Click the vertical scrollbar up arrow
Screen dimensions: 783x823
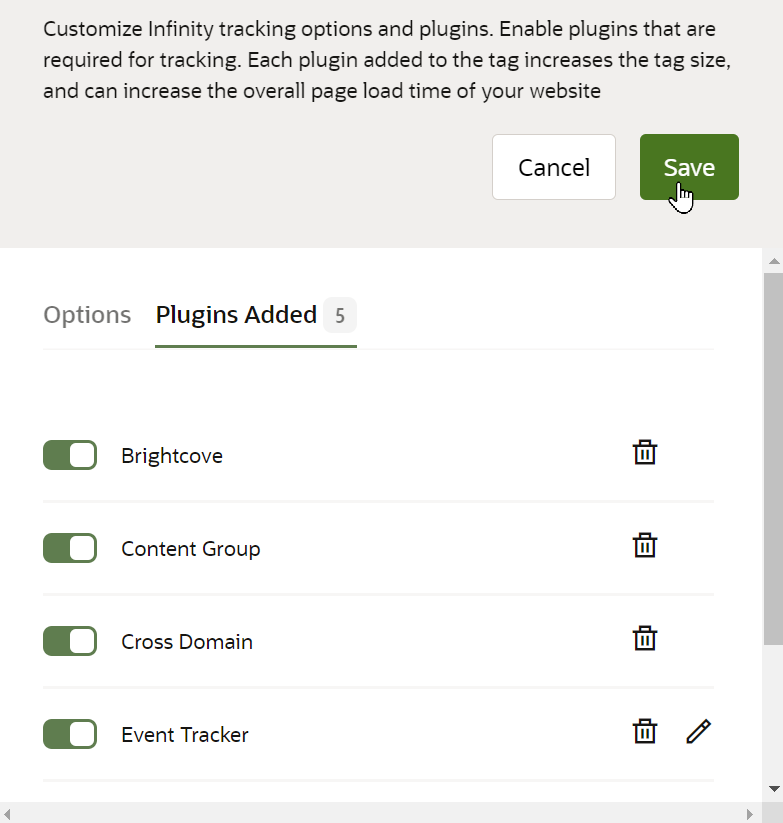pos(774,261)
